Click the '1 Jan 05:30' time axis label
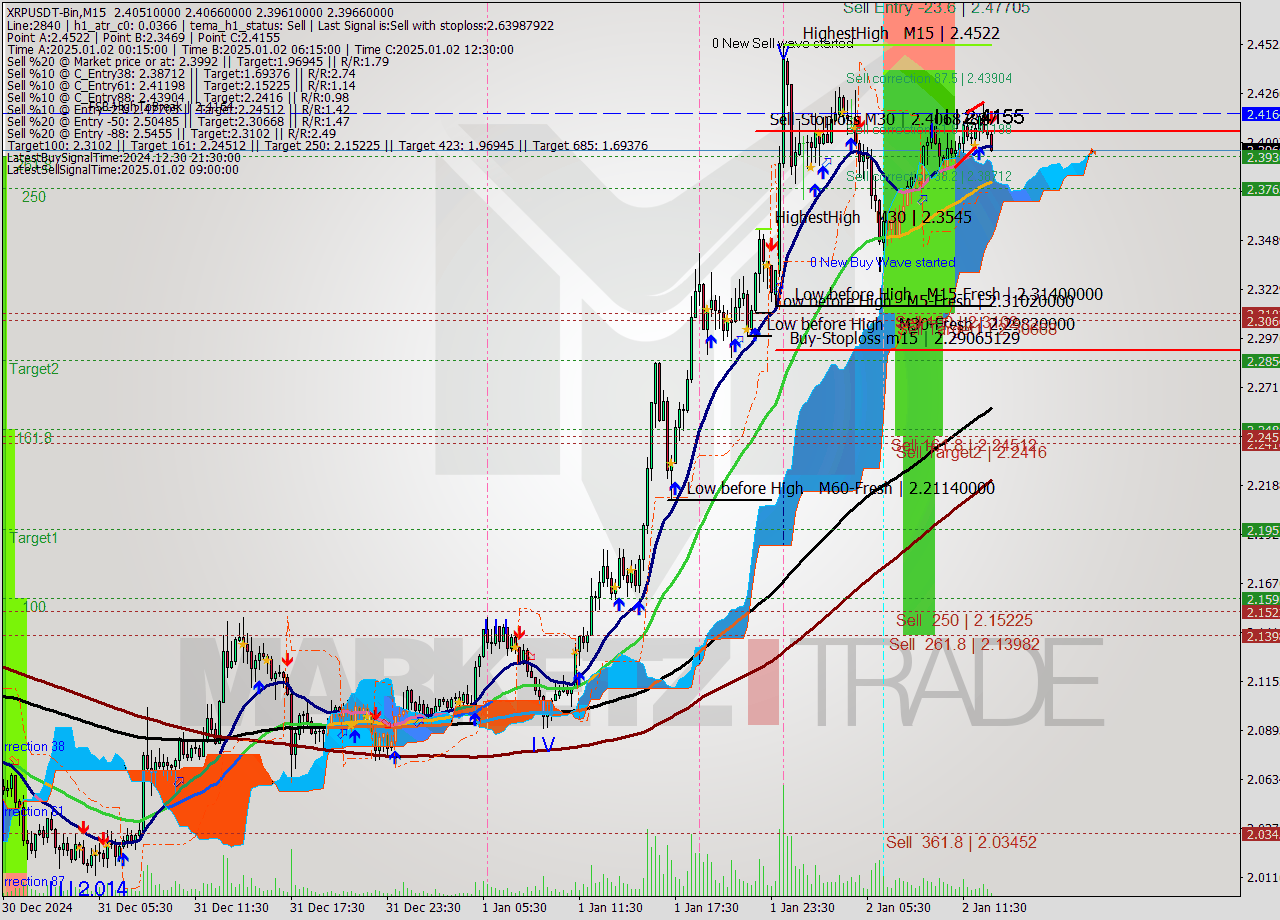The height and width of the screenshot is (920, 1280). pos(515,908)
